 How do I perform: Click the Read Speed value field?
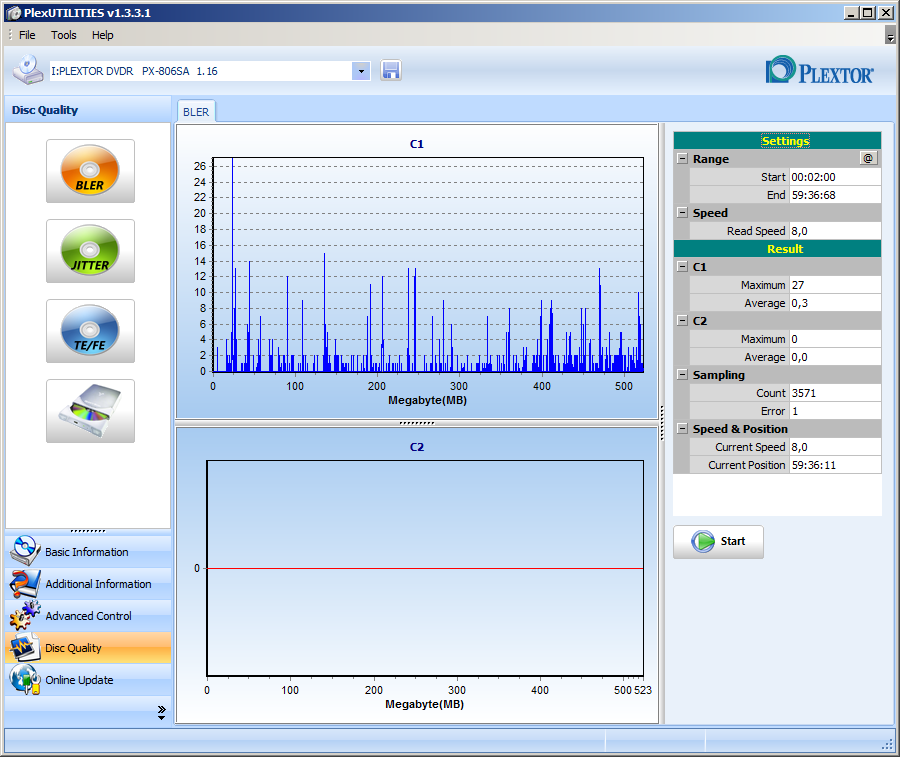[x=835, y=231]
